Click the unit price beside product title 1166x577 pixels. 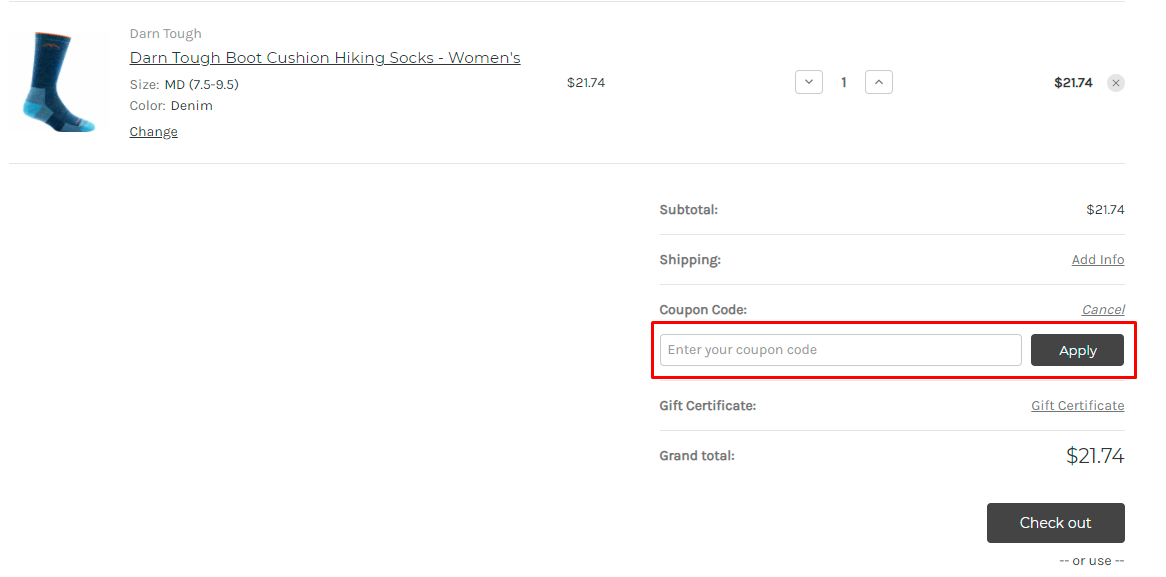[x=586, y=83]
